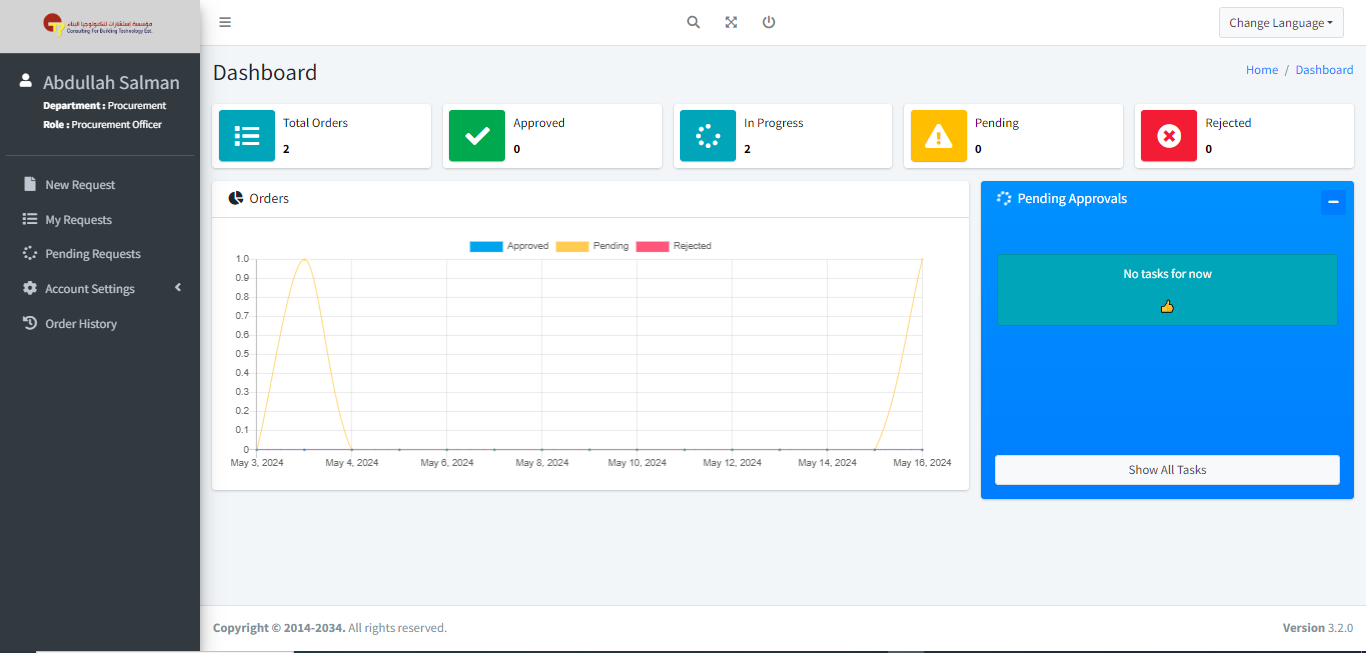Toggle Rejected series in chart legend

click(x=674, y=246)
